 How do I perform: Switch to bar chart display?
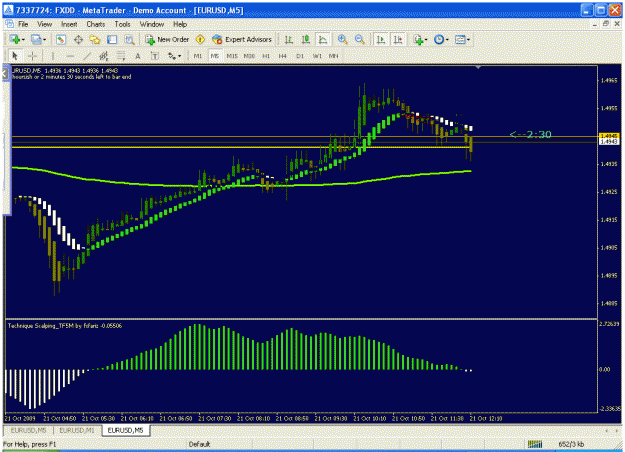coord(289,39)
